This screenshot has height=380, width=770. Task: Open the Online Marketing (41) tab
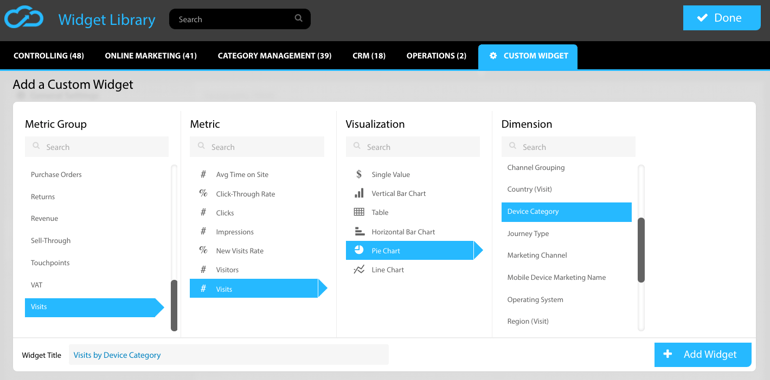tap(151, 56)
